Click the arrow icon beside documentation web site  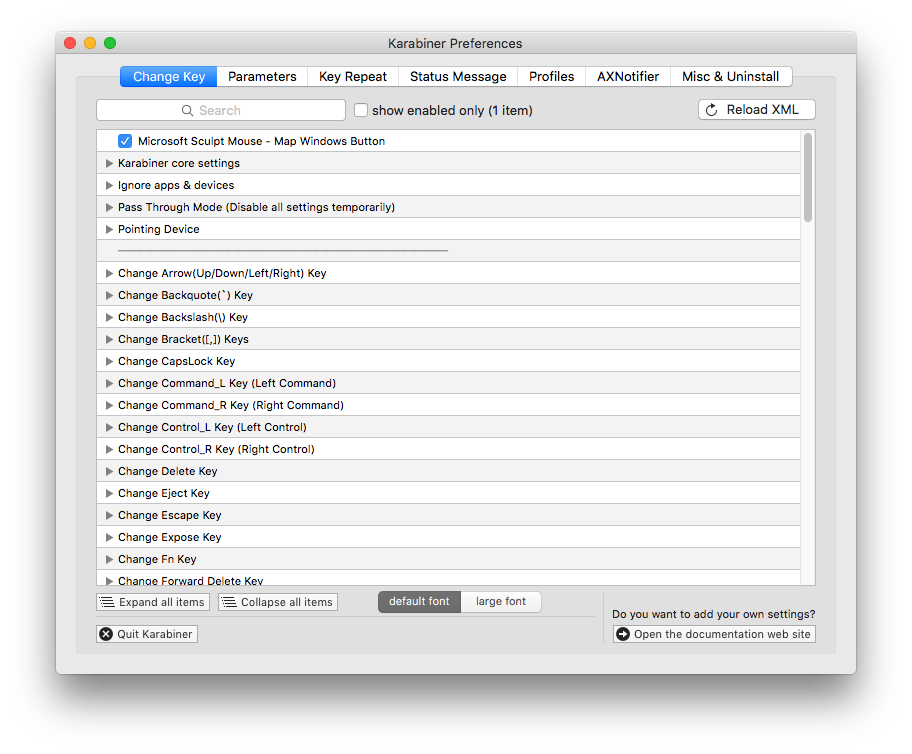(623, 634)
